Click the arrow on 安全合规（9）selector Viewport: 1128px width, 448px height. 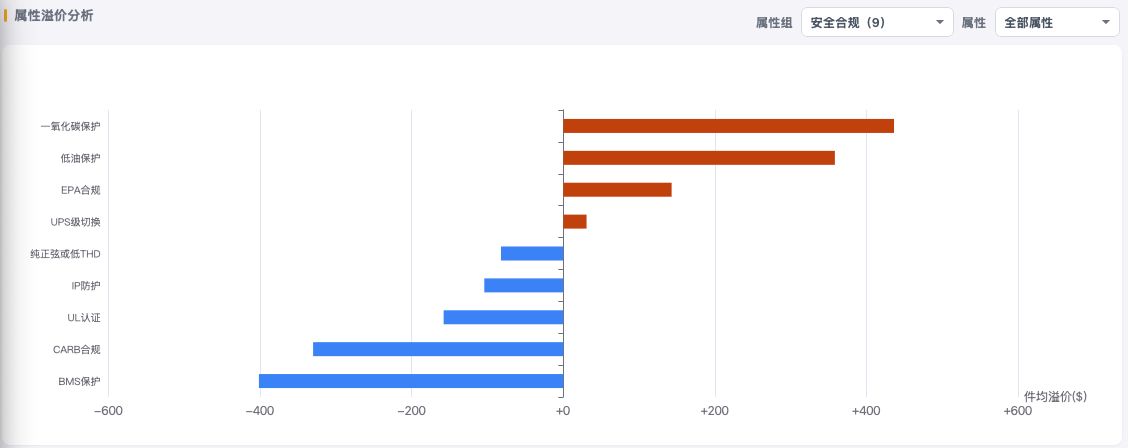[940, 22]
